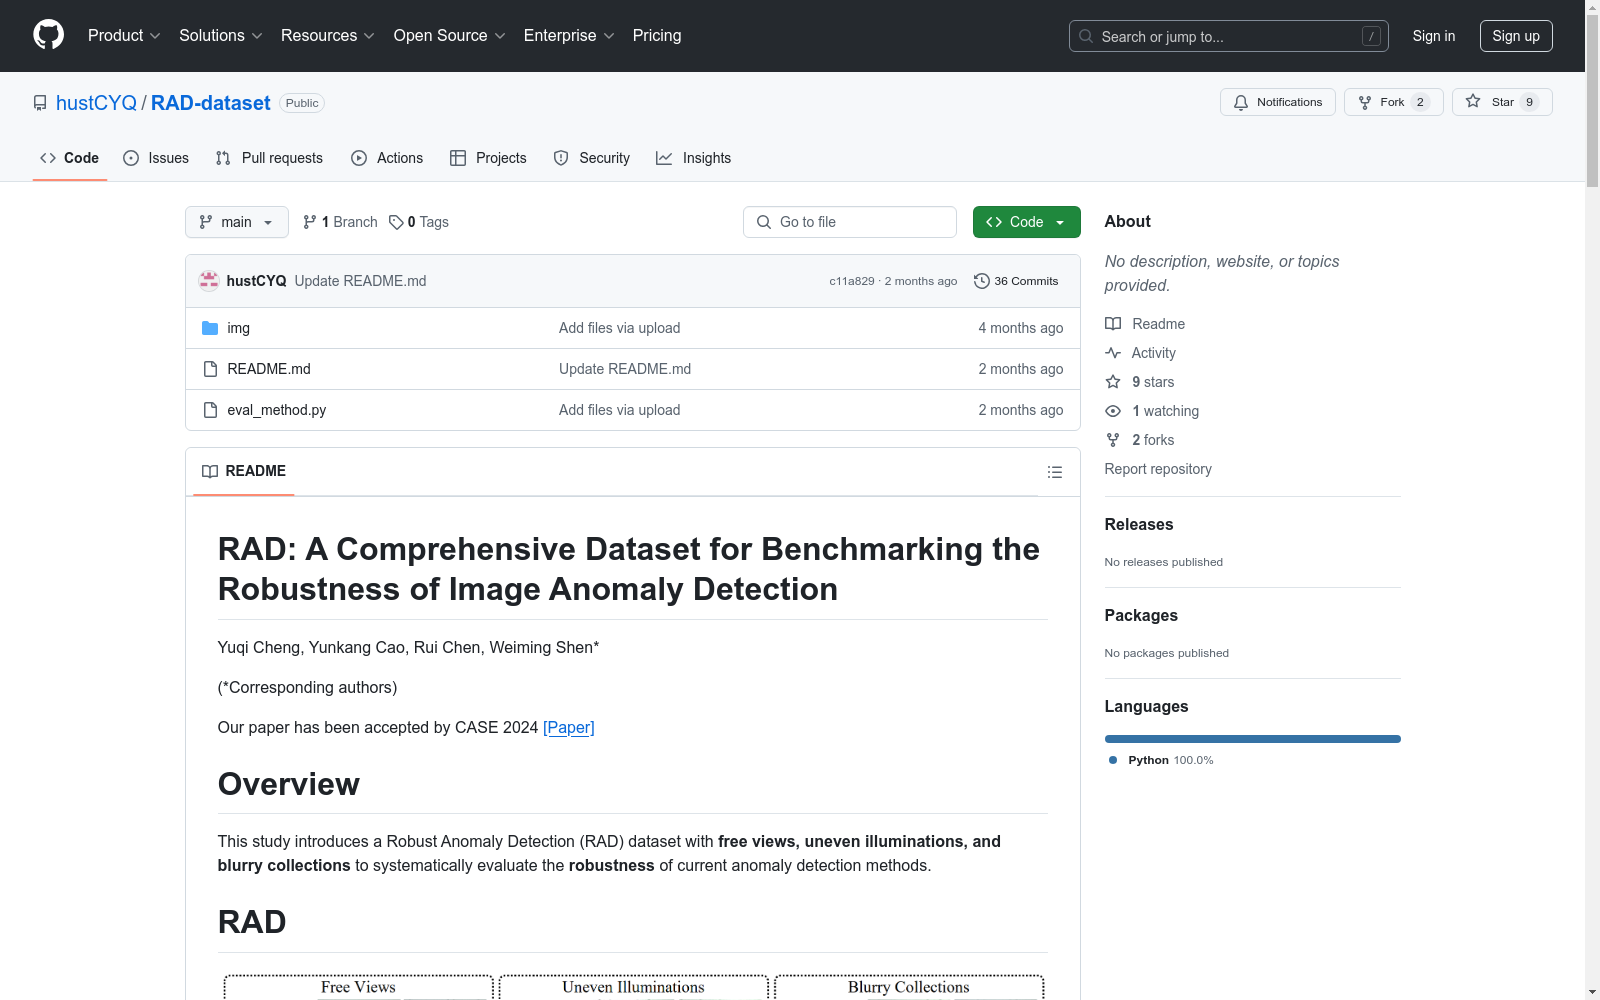1600x1000 pixels.
Task: Click Sign in
Action: point(1433,36)
